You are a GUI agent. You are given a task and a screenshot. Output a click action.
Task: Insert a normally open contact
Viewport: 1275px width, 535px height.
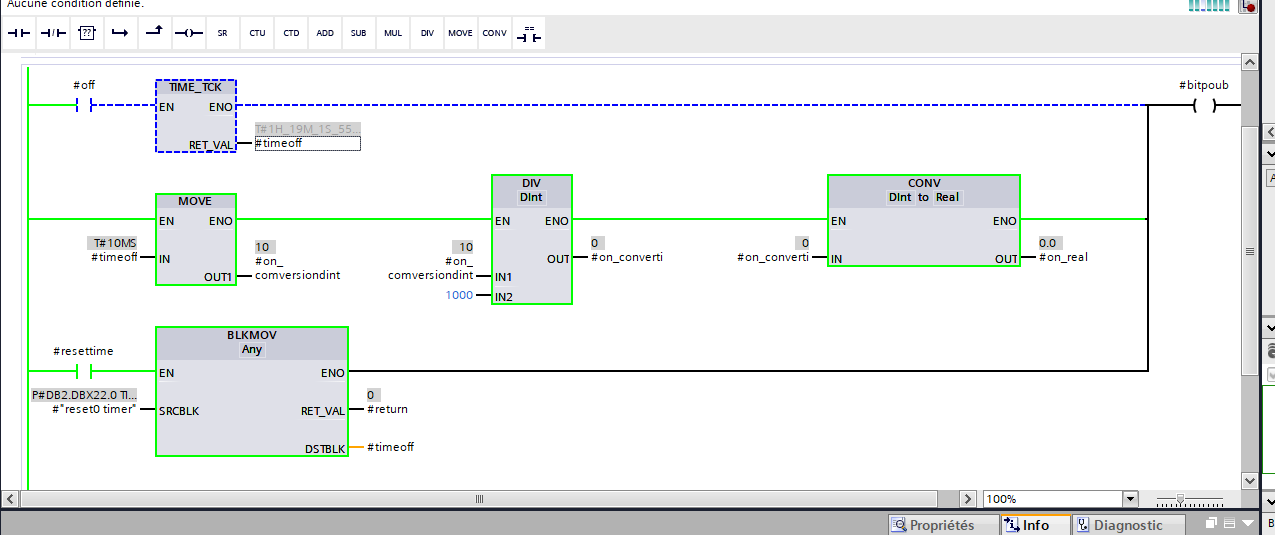point(19,33)
